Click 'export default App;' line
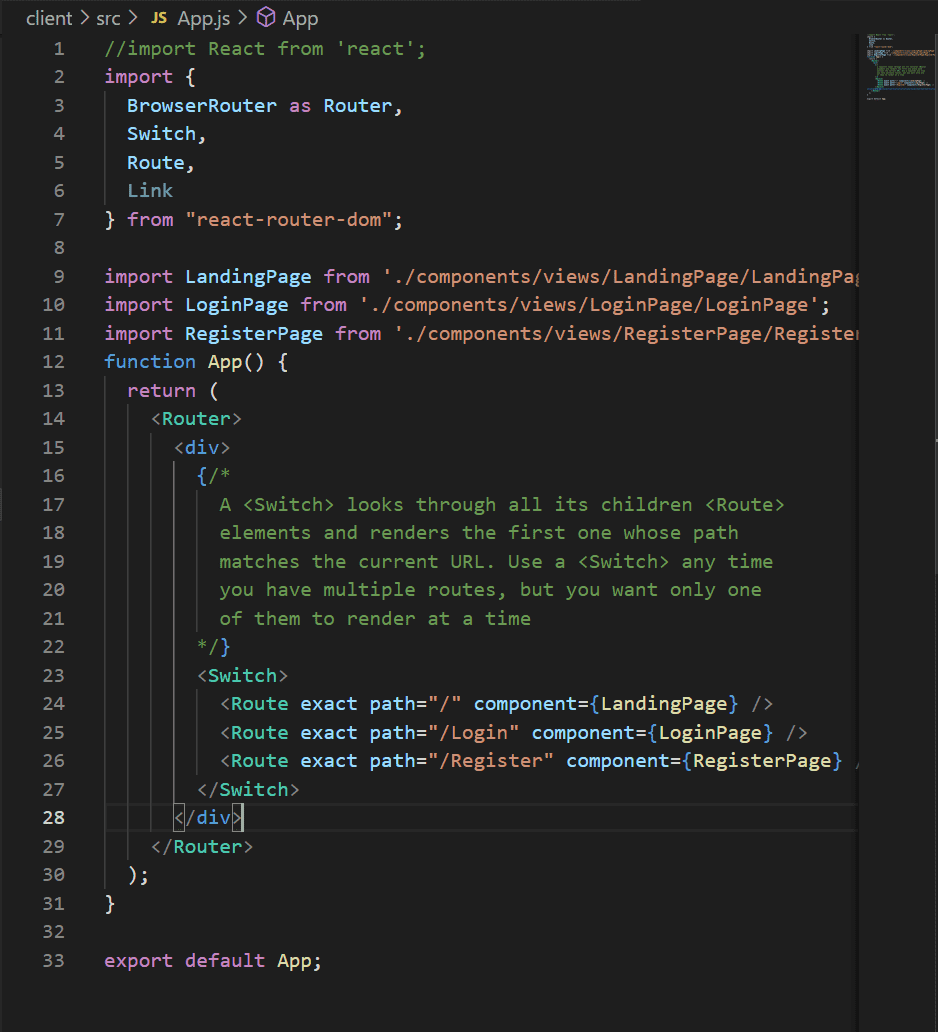Viewport: 938px width, 1032px height. coord(213,960)
